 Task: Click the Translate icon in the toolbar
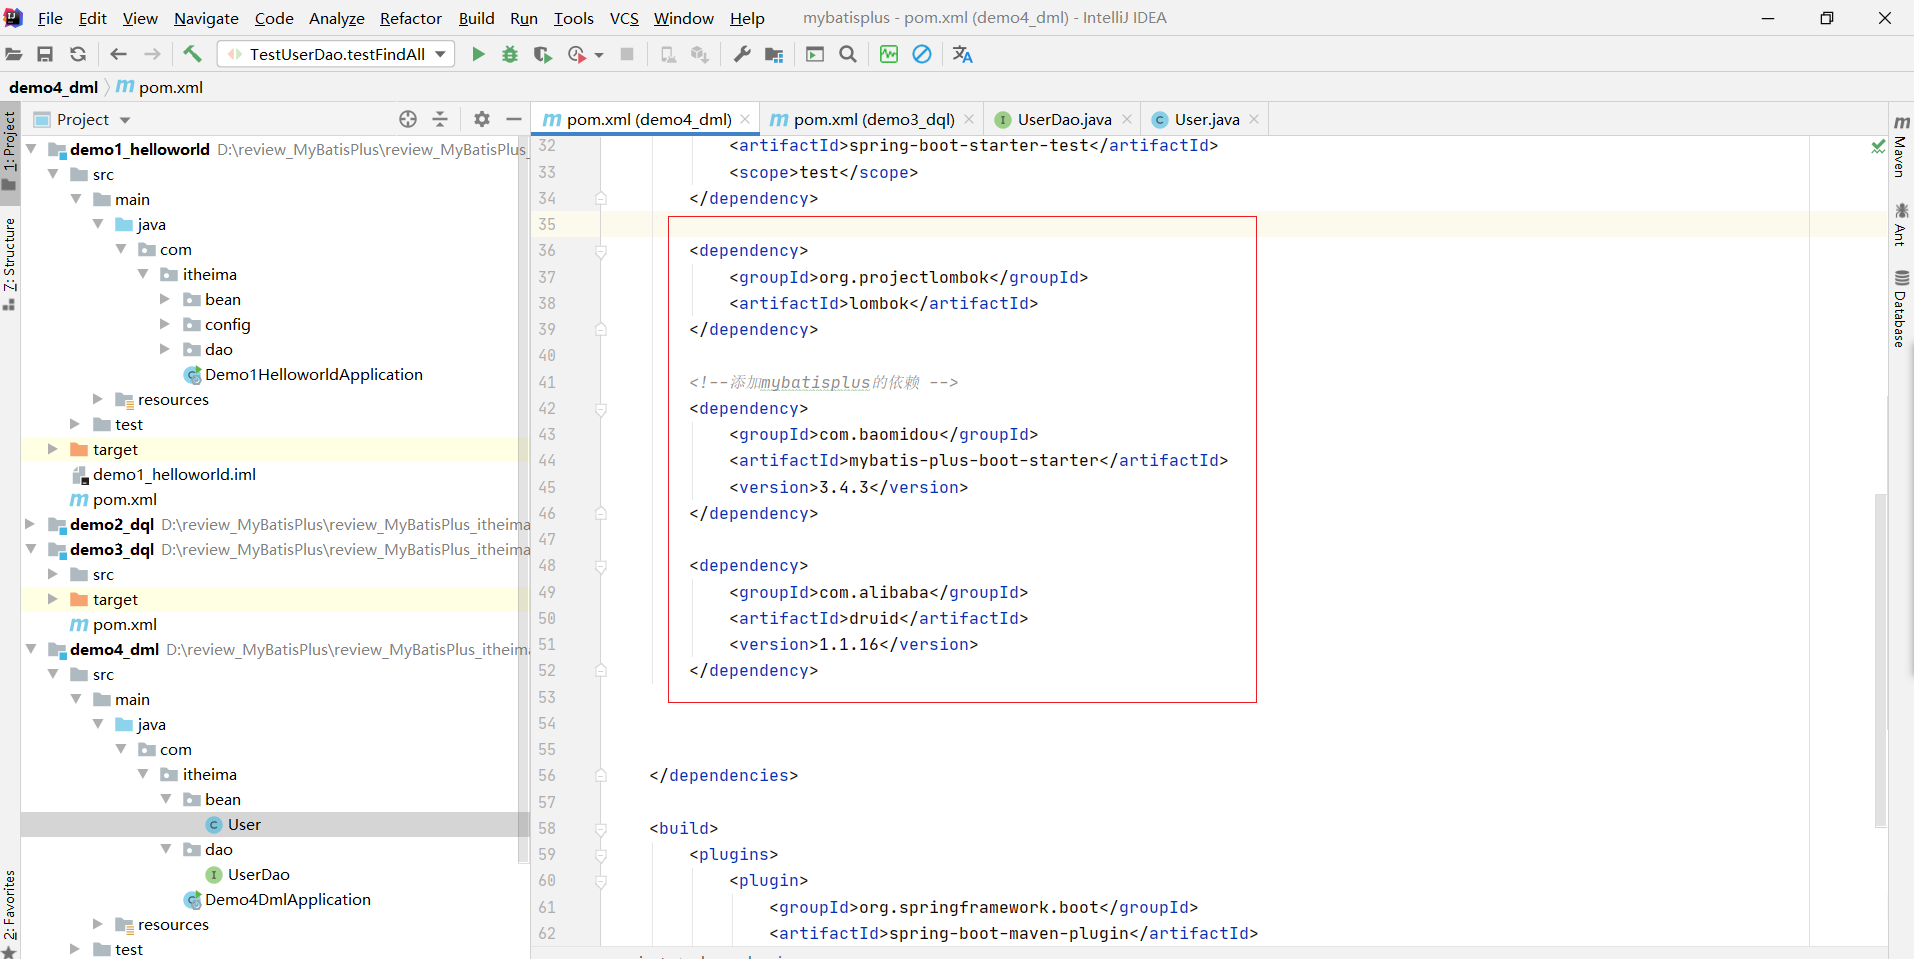pos(962,54)
